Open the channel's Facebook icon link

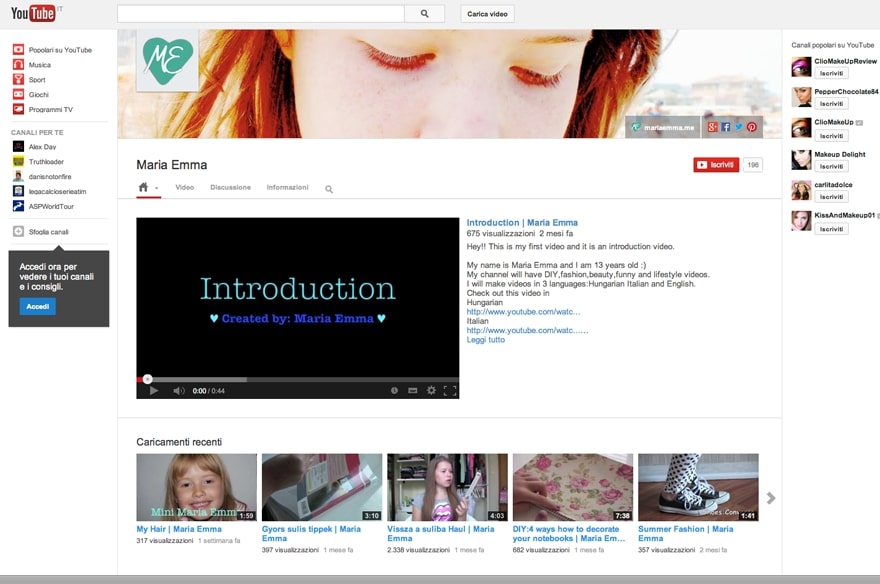point(726,127)
